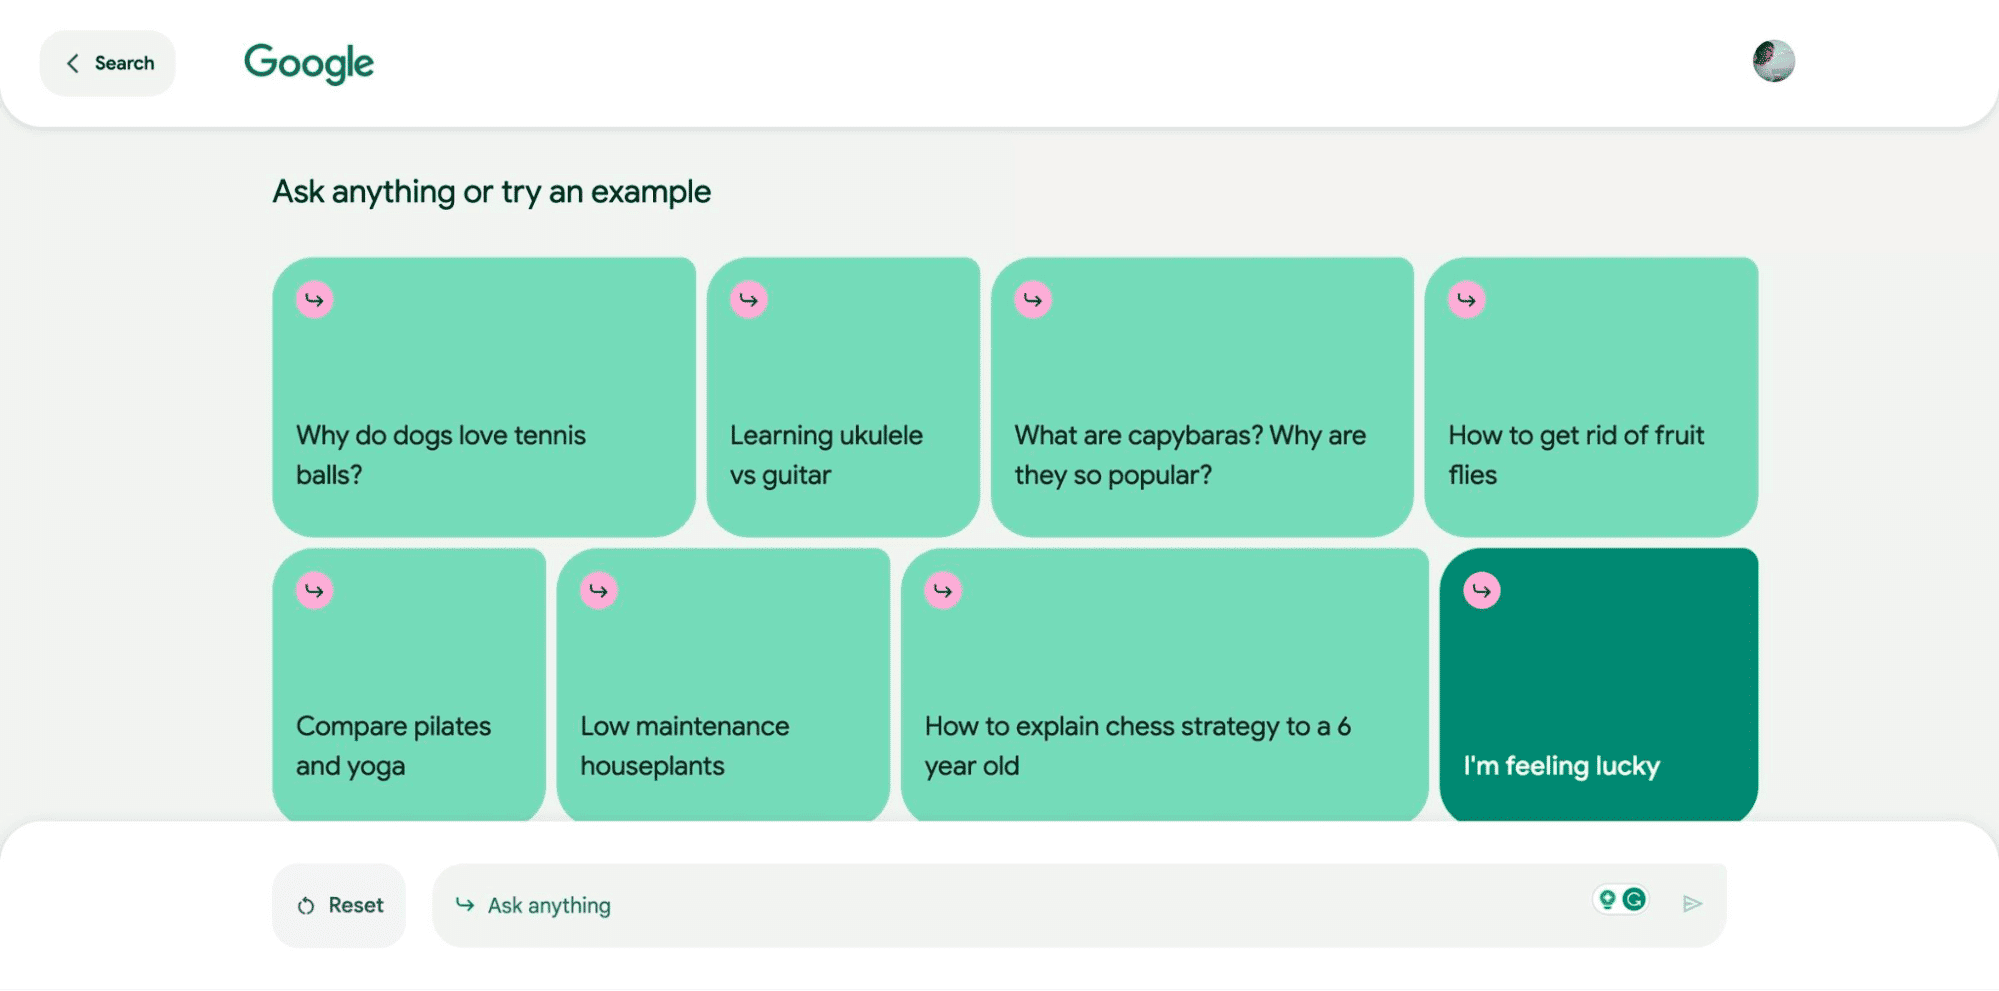Click the pink arrow on the fruit flies card
Viewport: 1999px width, 991px height.
point(1464,299)
